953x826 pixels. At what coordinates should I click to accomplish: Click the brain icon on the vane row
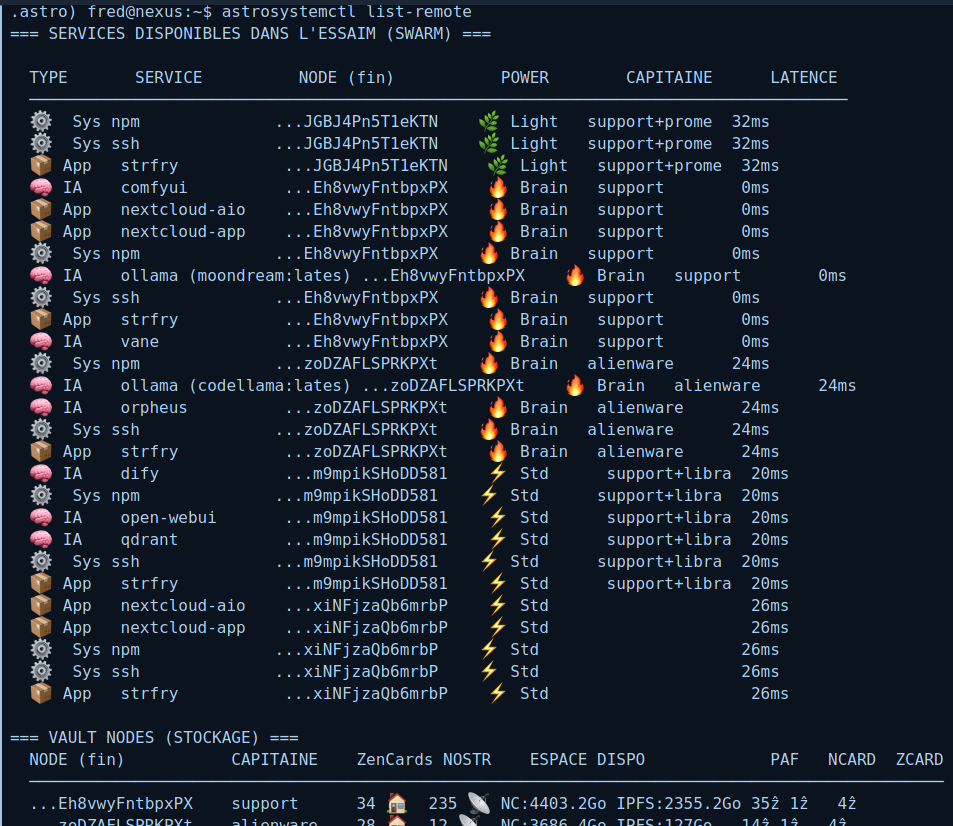(40, 341)
